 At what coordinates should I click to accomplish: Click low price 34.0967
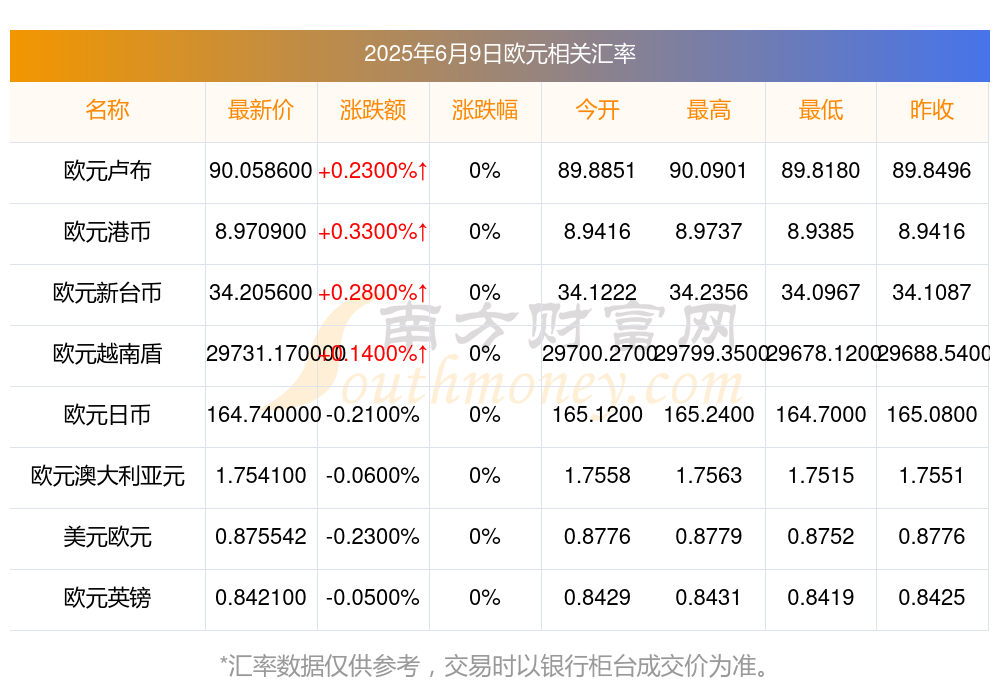point(821,292)
